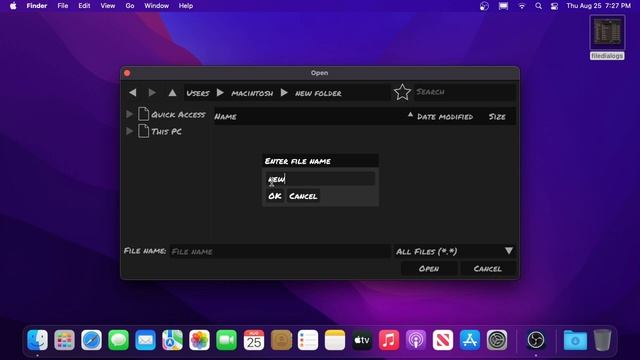The width and height of the screenshot is (640, 360).
Task: Open Trash from the Dock
Action: pyautogui.click(x=602, y=340)
